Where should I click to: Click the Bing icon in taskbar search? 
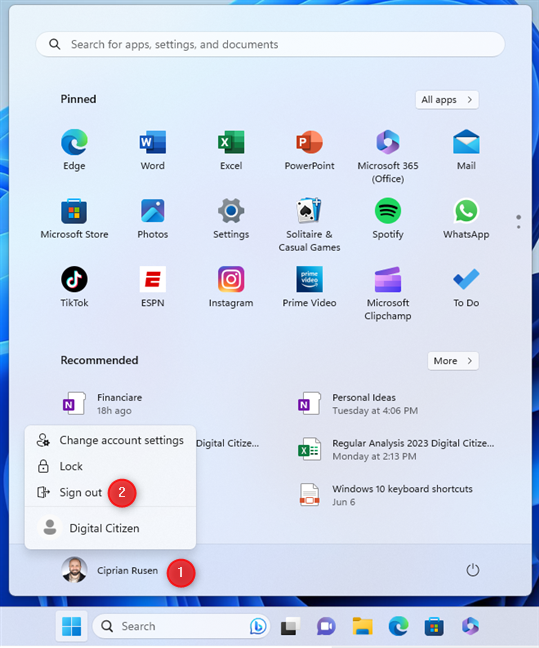tap(258, 627)
